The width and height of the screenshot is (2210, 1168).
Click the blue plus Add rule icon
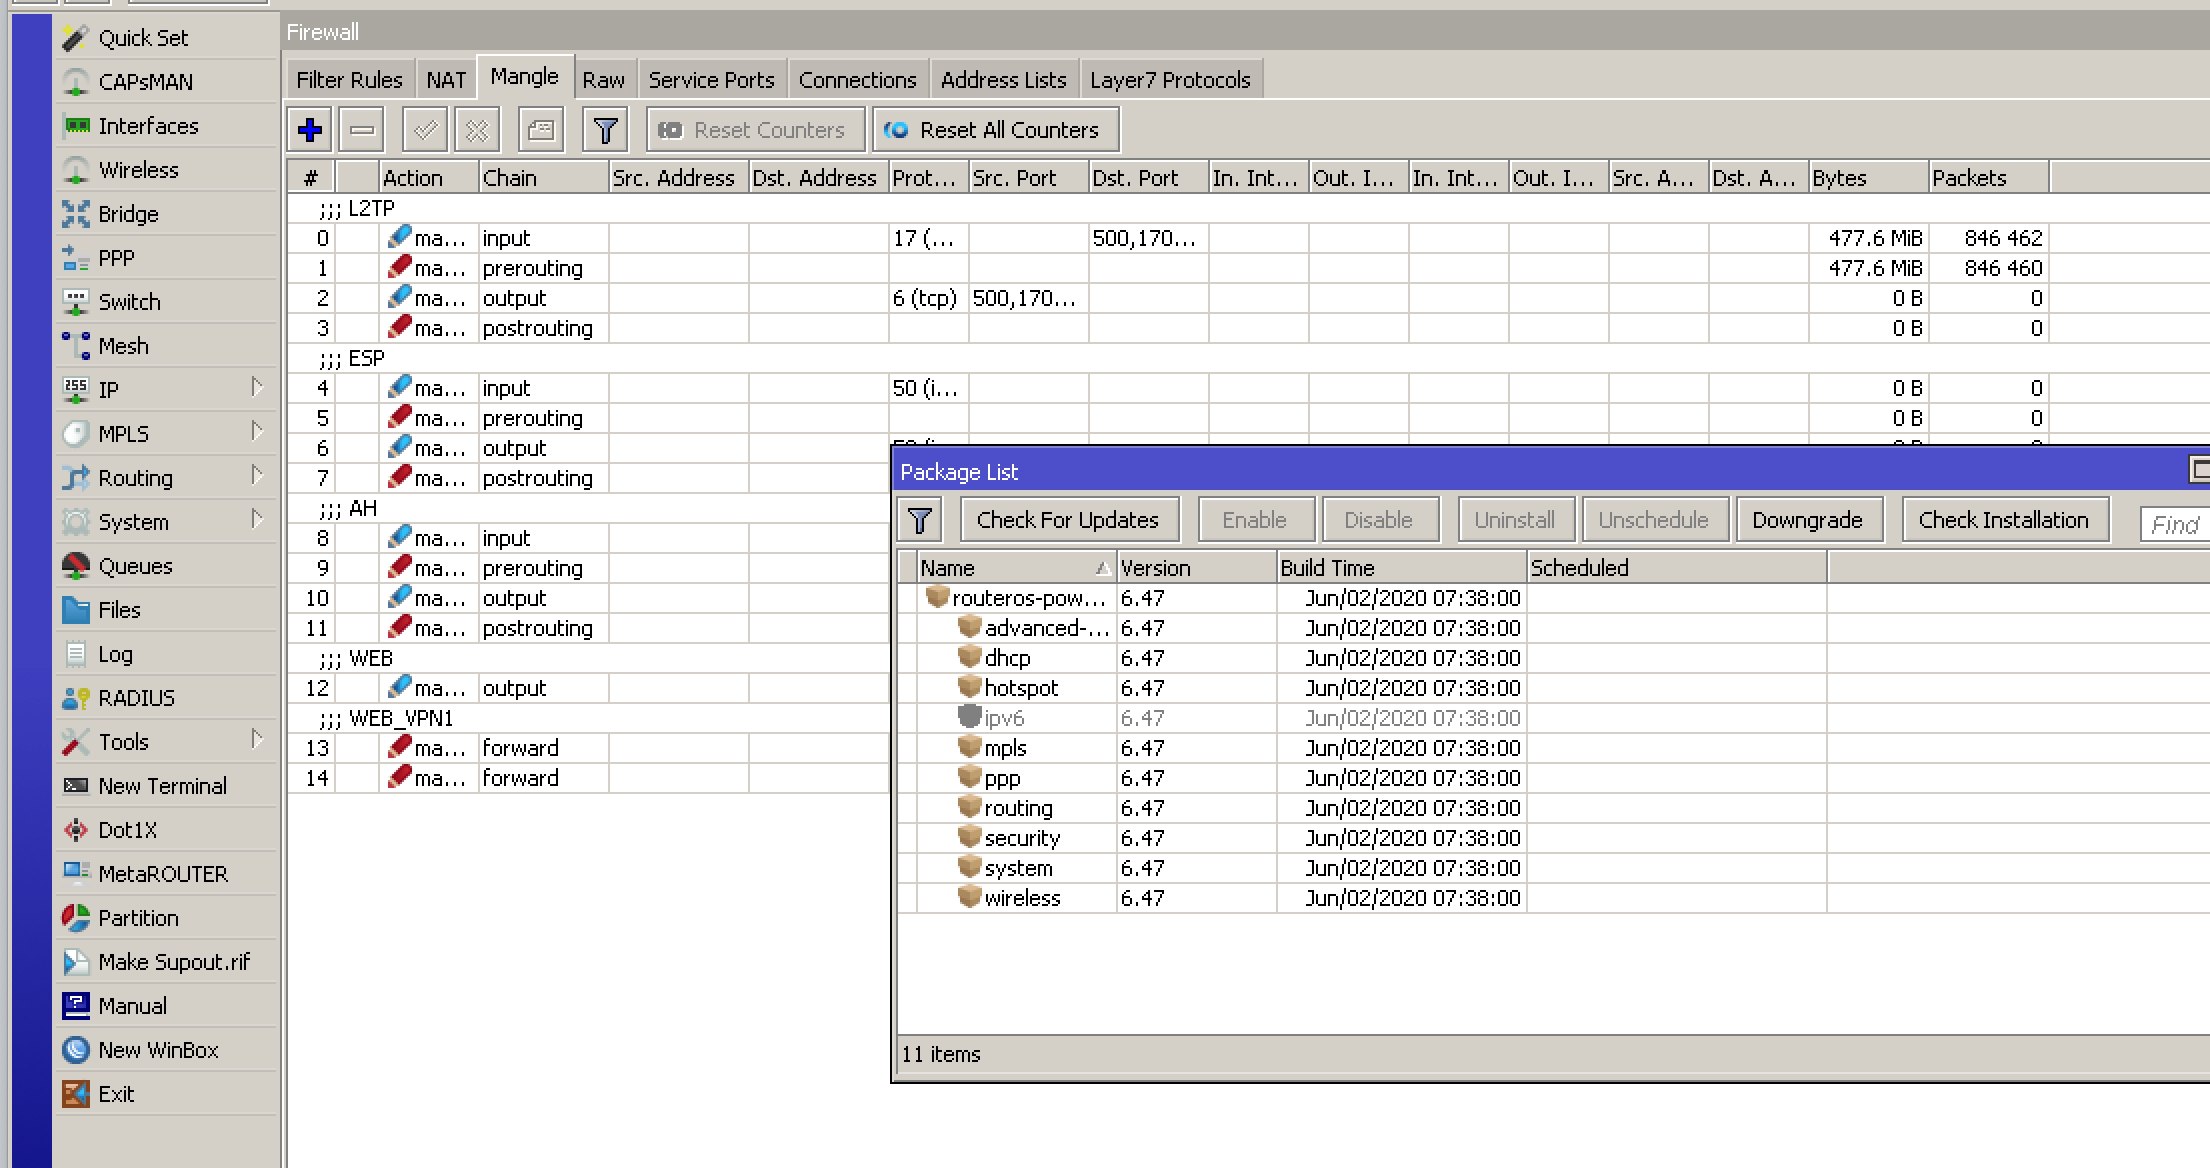point(310,130)
